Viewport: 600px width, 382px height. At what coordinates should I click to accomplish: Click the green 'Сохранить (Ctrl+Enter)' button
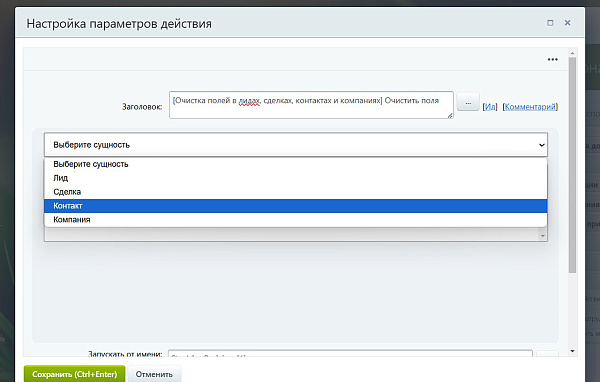75,374
